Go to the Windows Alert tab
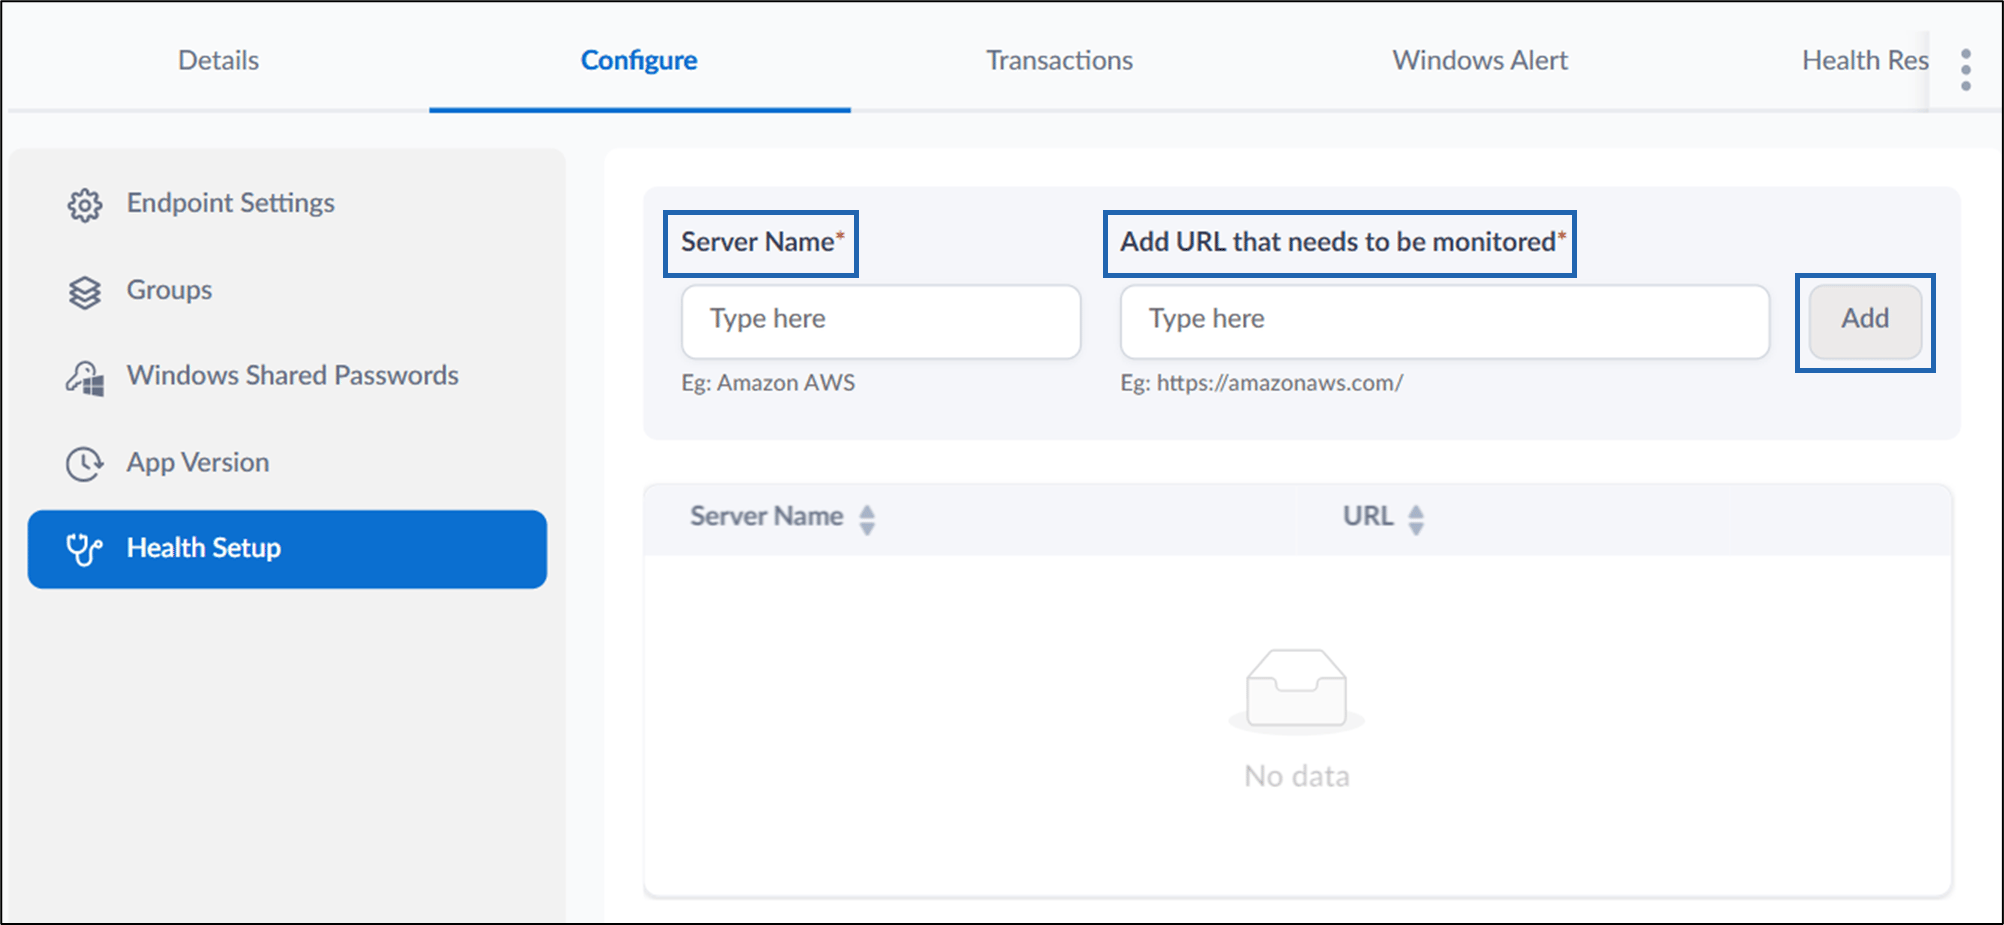 [1480, 60]
